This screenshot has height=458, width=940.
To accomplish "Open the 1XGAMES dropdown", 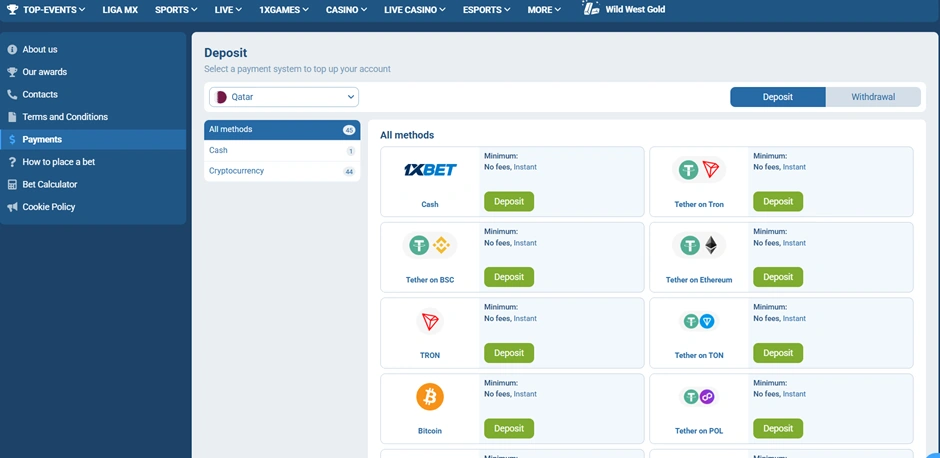I will pyautogui.click(x=284, y=10).
